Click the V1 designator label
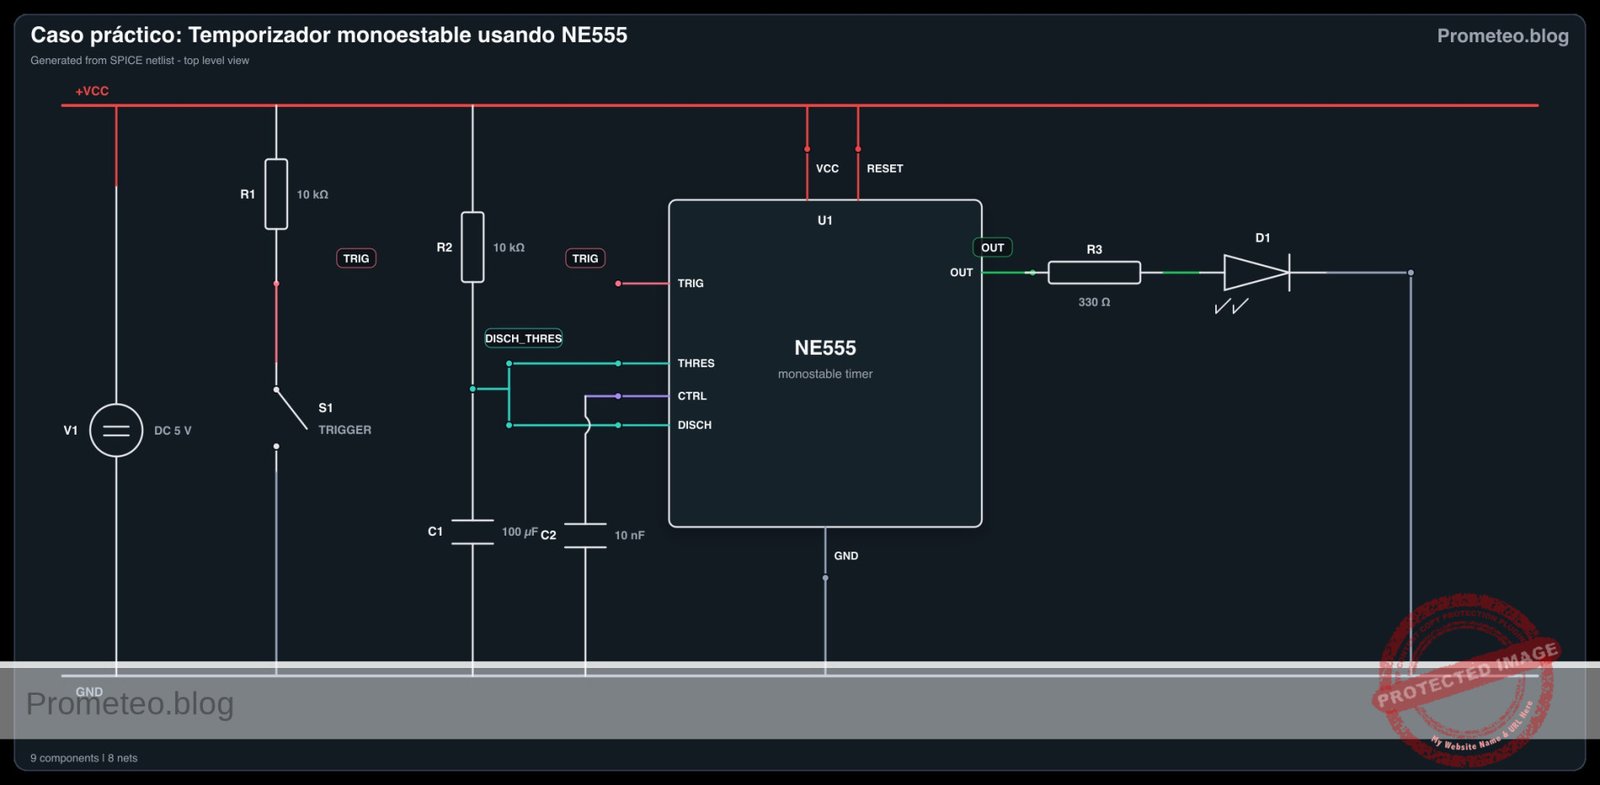The image size is (1600, 785). pos(70,431)
